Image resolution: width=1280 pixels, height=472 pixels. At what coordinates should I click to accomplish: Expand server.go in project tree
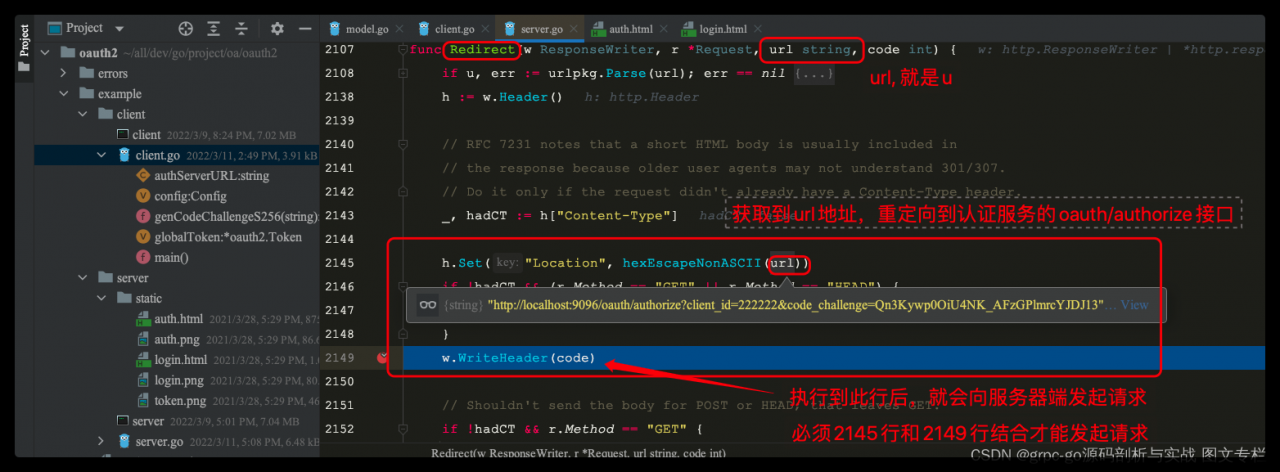click(x=102, y=441)
